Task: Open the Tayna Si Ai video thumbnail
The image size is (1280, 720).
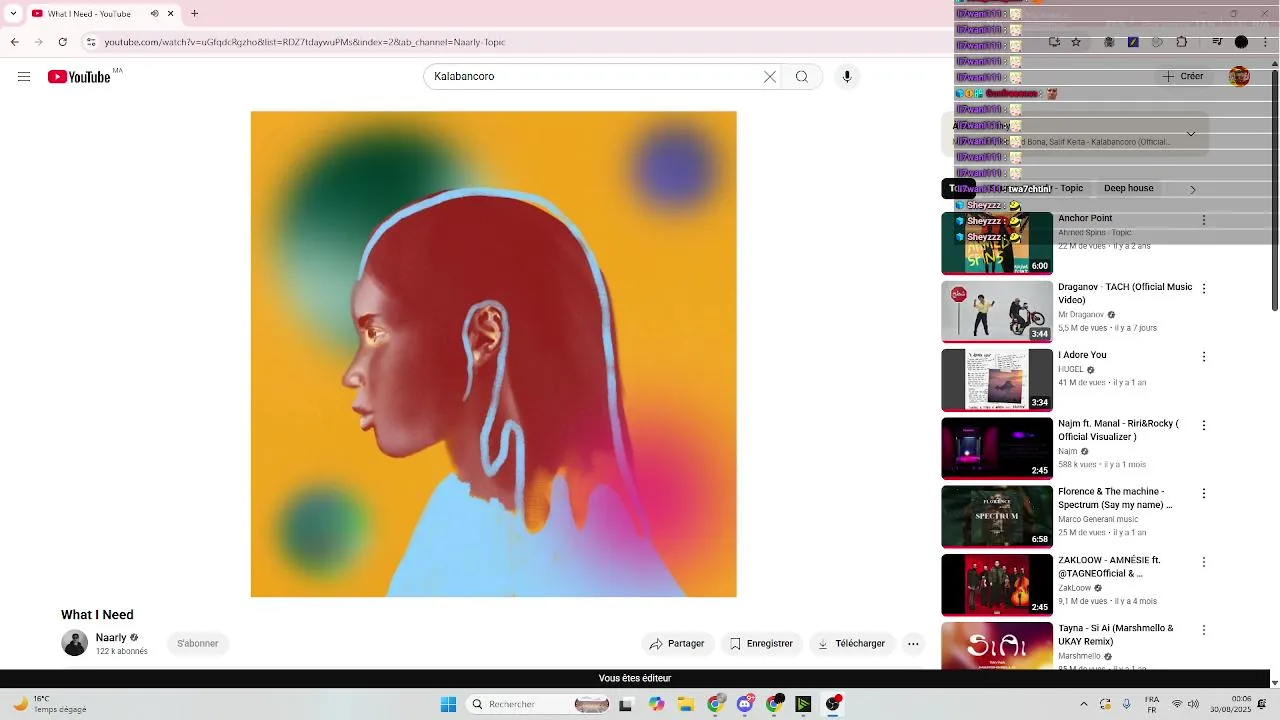Action: (x=997, y=647)
